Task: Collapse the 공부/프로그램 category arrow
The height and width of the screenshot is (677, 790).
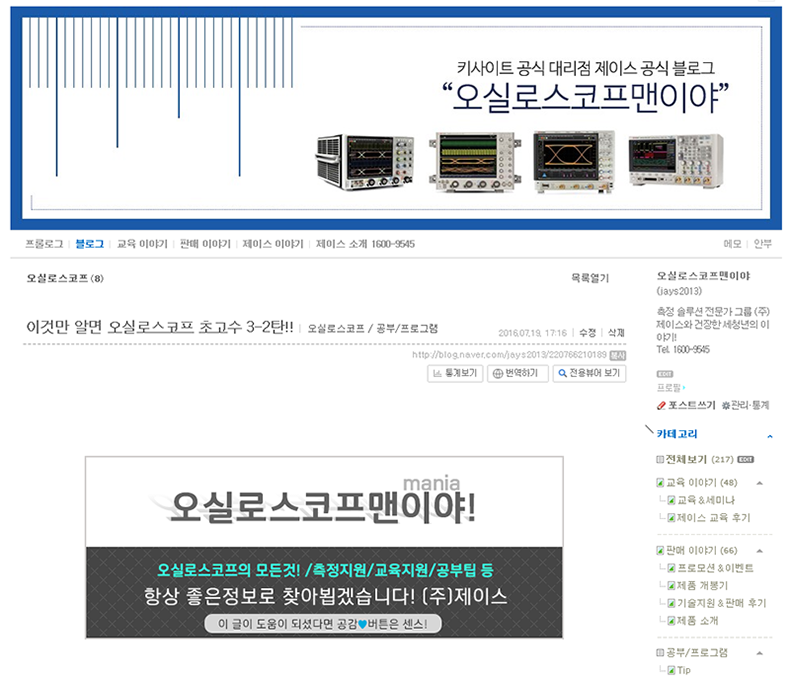Action: [x=760, y=653]
